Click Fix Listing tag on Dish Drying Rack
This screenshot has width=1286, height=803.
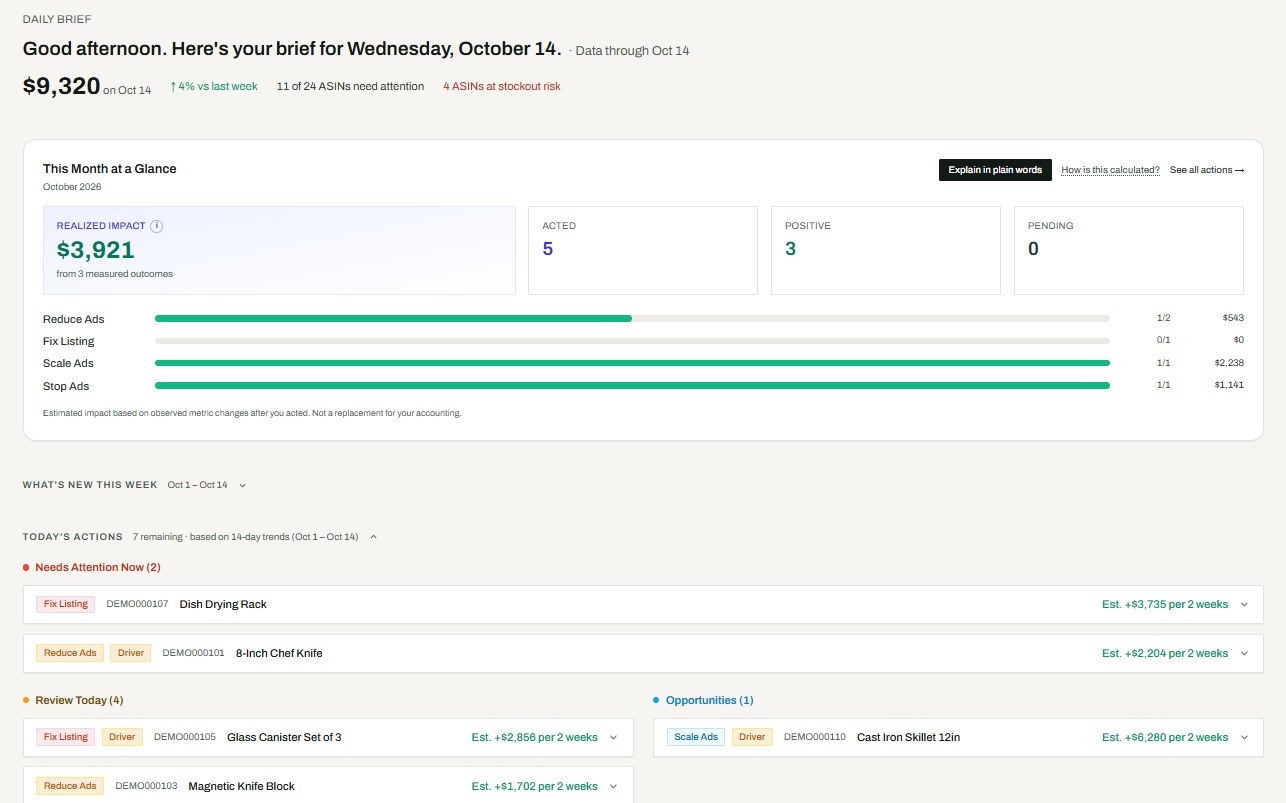(x=66, y=604)
